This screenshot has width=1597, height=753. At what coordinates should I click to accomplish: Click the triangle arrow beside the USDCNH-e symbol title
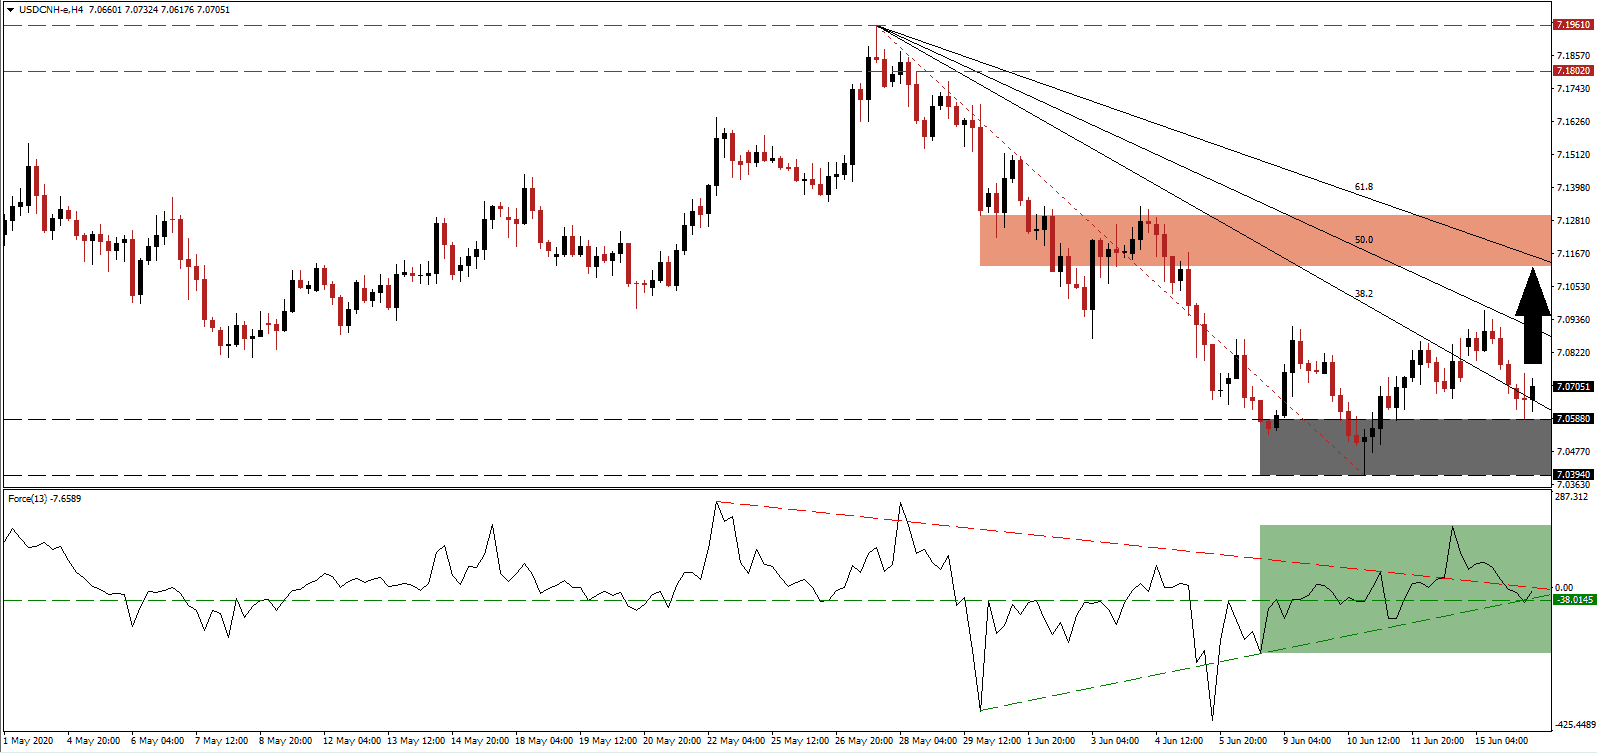(10, 10)
